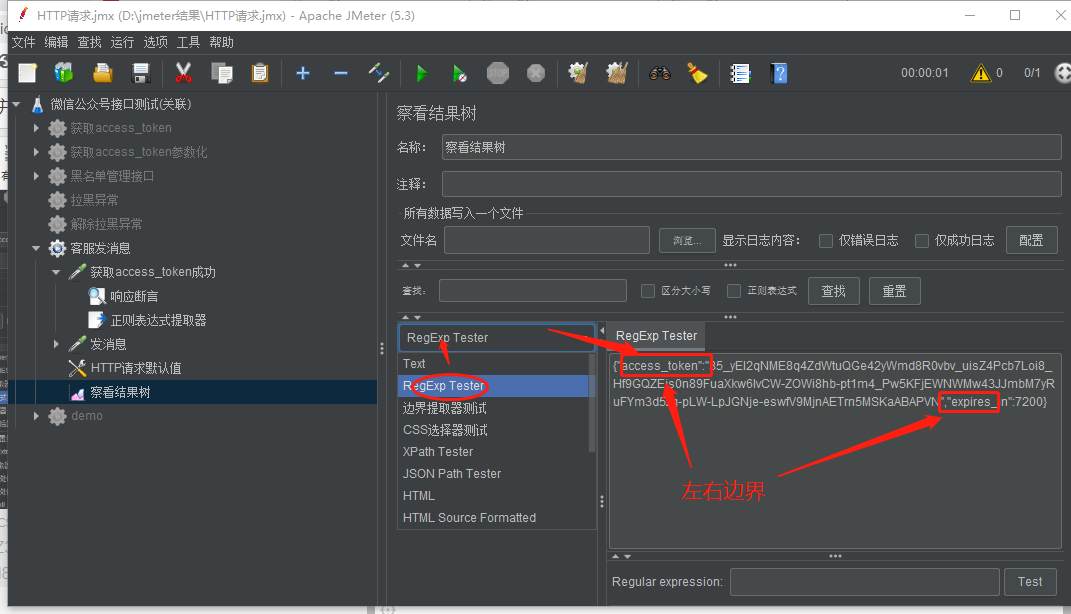Screen dimensions: 1071x614
Task: Expand the demo node
Action: (36, 416)
